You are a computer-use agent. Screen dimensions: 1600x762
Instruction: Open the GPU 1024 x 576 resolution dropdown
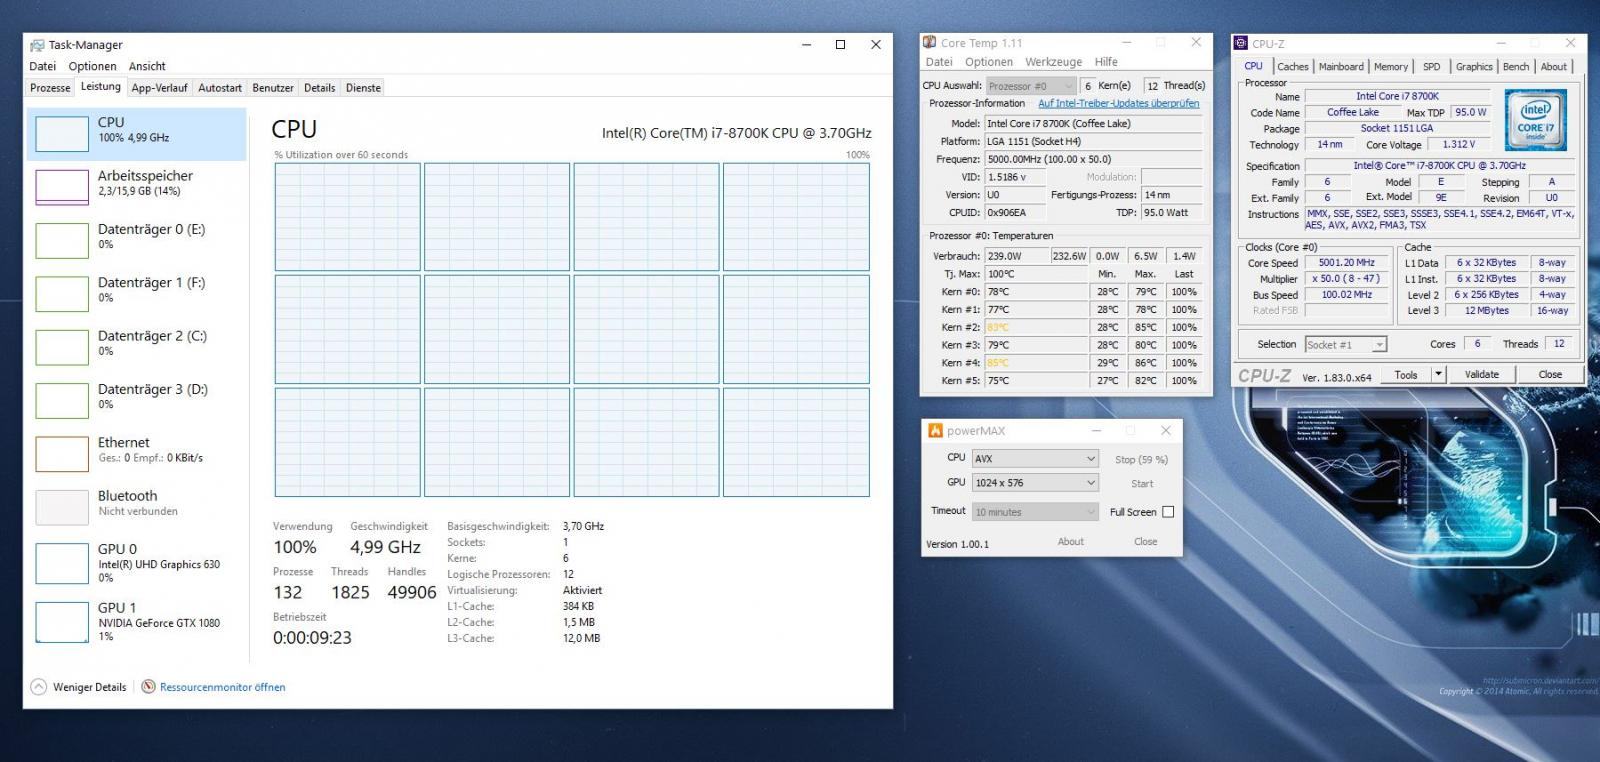[x=1035, y=483]
